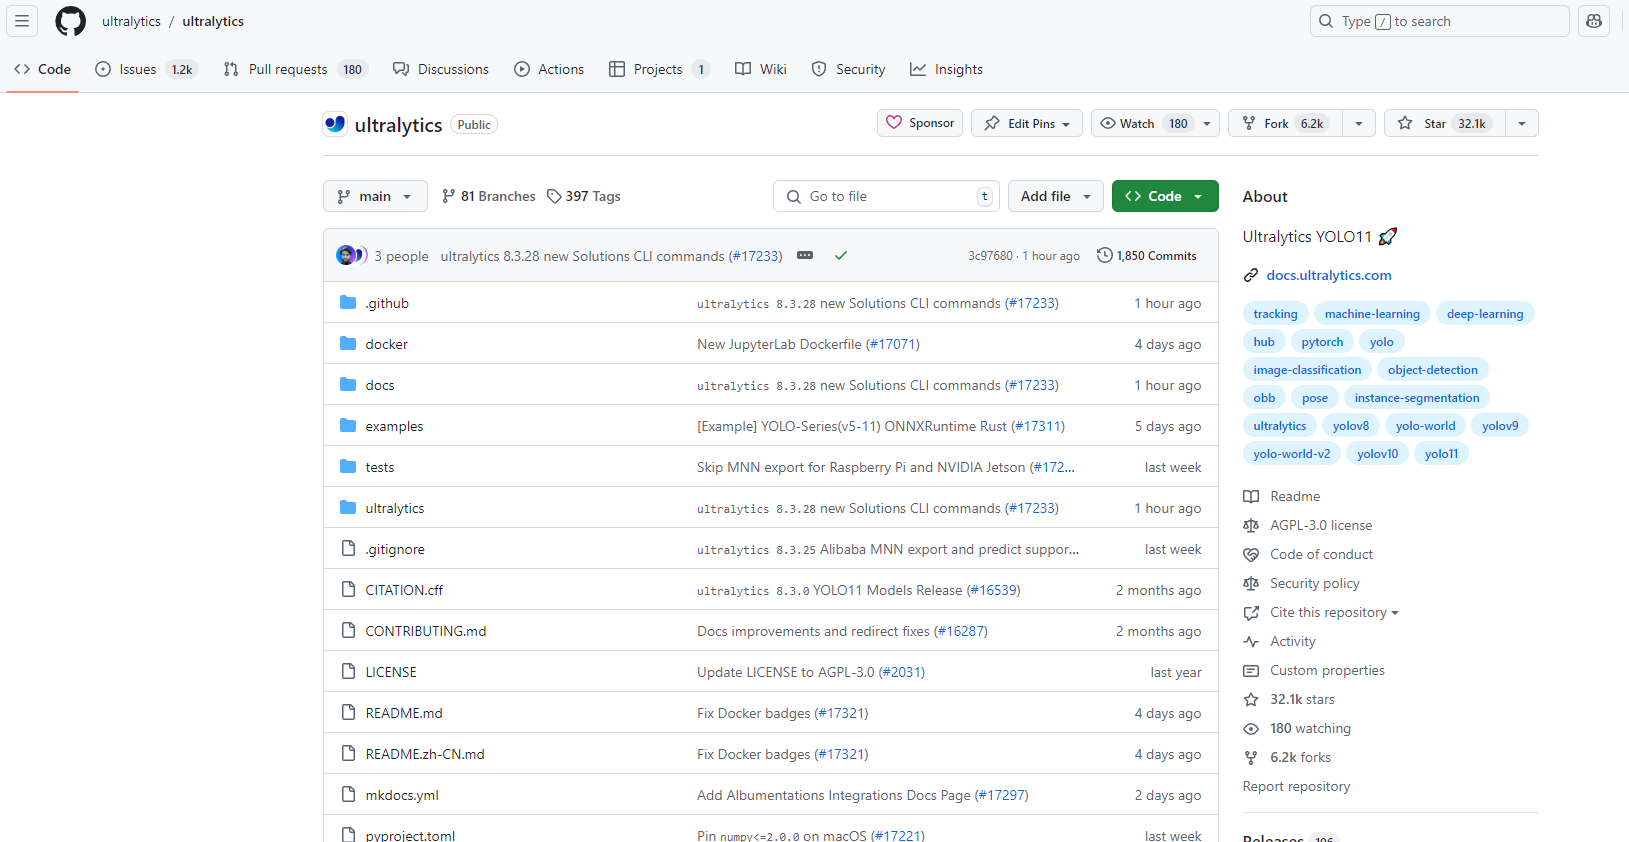The image size is (1629, 842).
Task: Go to the GitHub homepage logo
Action: (x=71, y=21)
